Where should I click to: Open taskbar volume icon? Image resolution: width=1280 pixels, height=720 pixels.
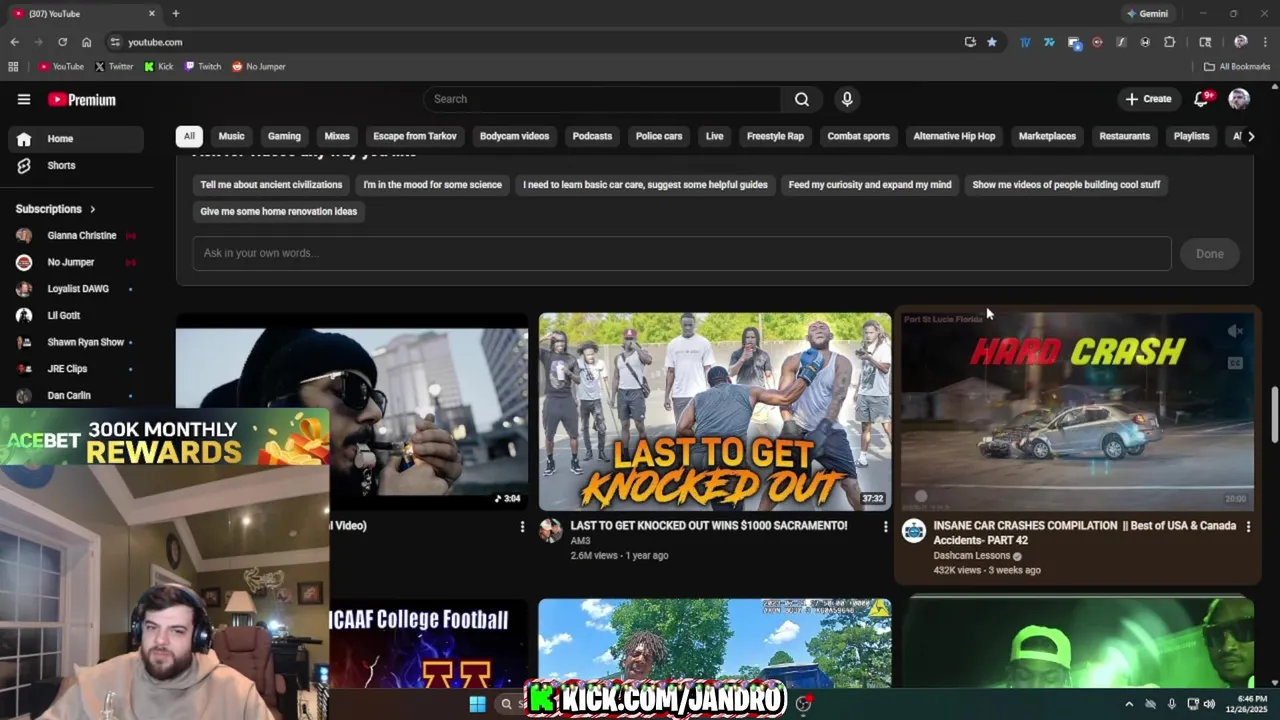point(1210,704)
